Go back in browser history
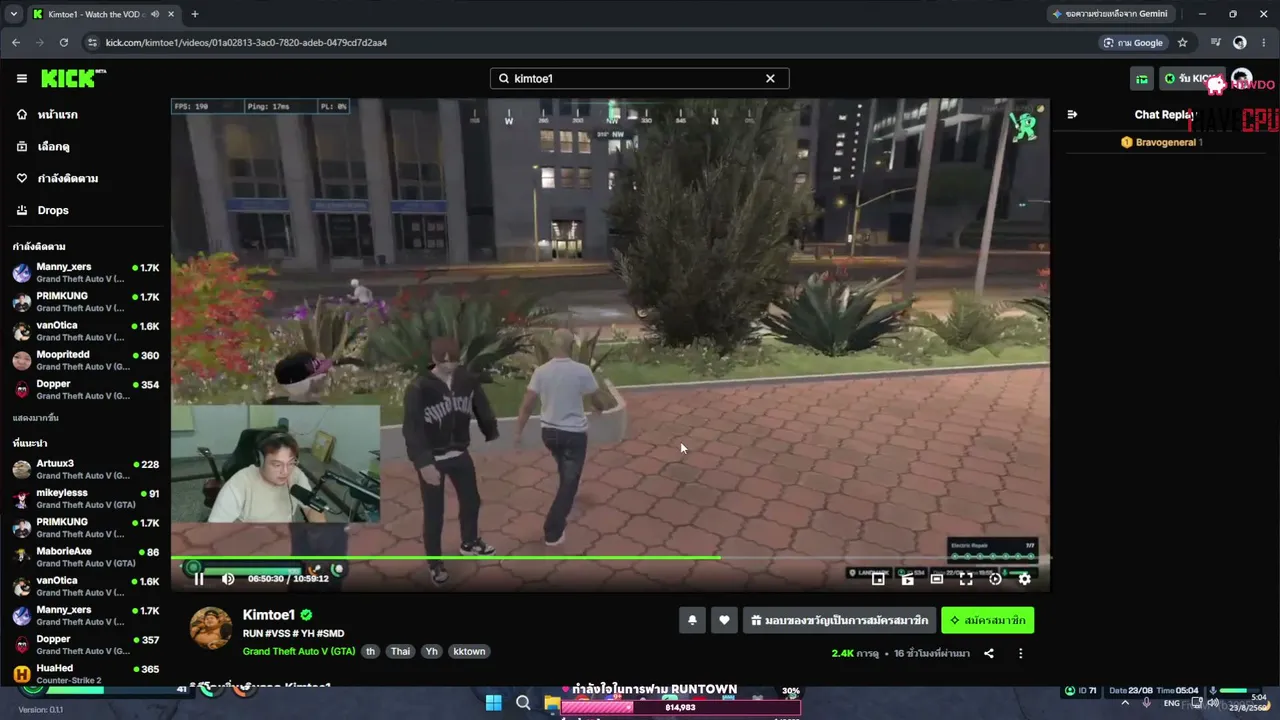 (16, 42)
